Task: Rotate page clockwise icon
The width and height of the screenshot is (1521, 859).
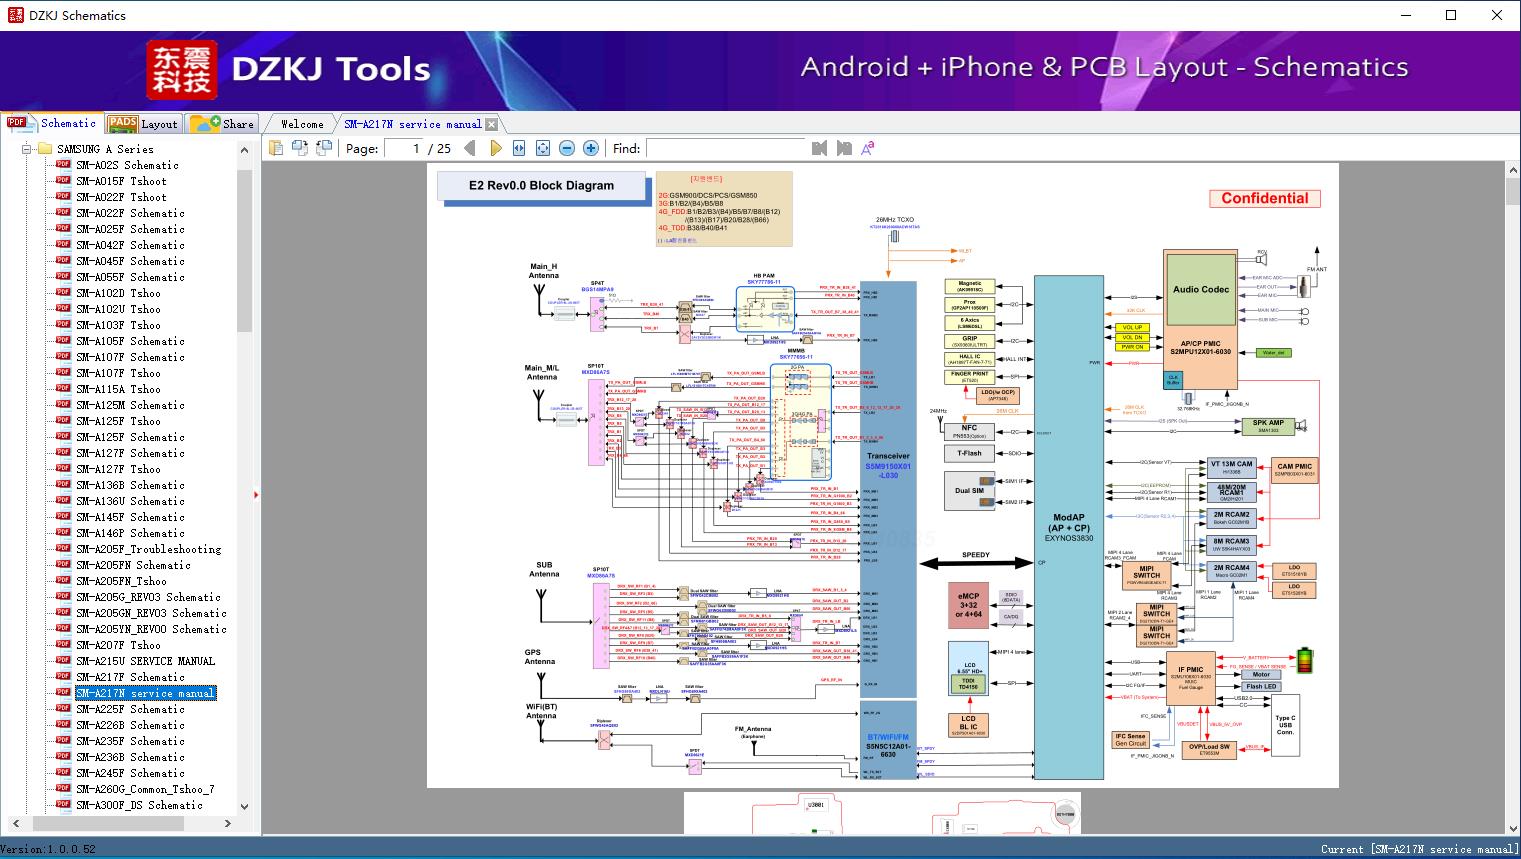Action: point(300,148)
